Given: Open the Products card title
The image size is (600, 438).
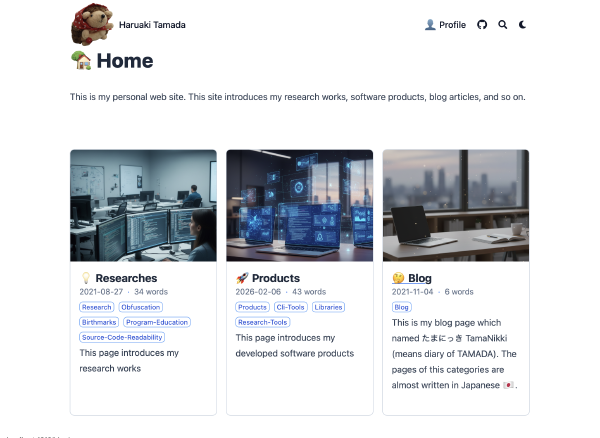Looking at the screenshot, I should click(x=276, y=278).
